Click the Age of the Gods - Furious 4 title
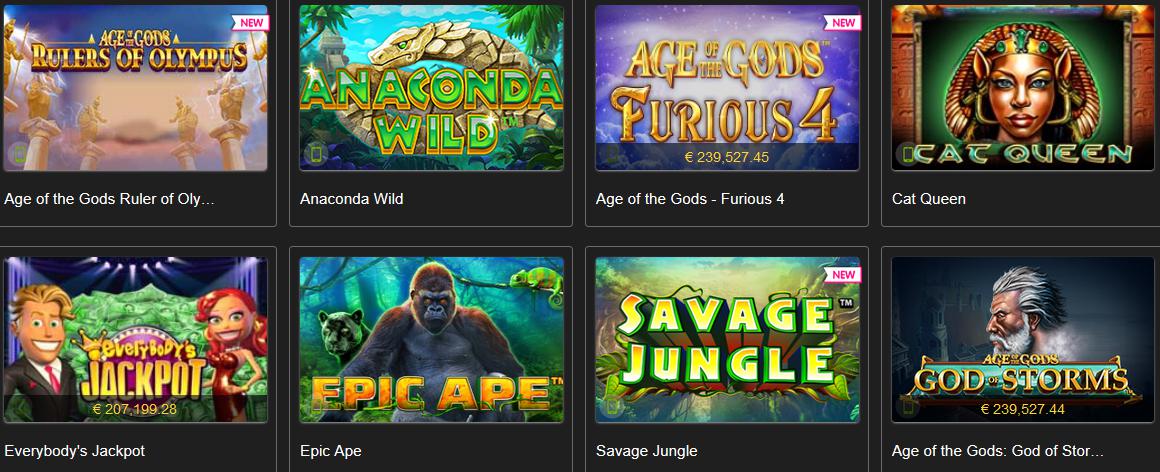The height and width of the screenshot is (472, 1160). pos(689,199)
